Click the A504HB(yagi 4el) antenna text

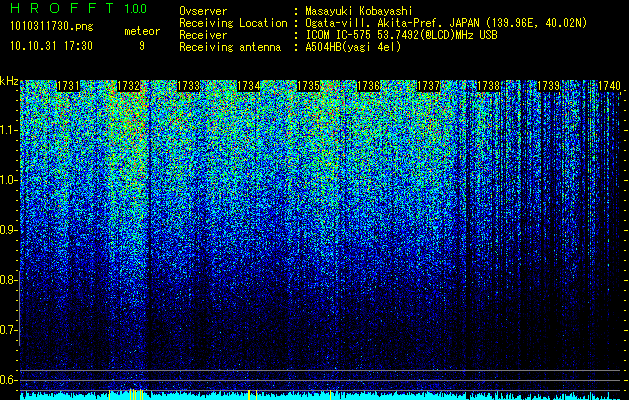tap(353, 47)
